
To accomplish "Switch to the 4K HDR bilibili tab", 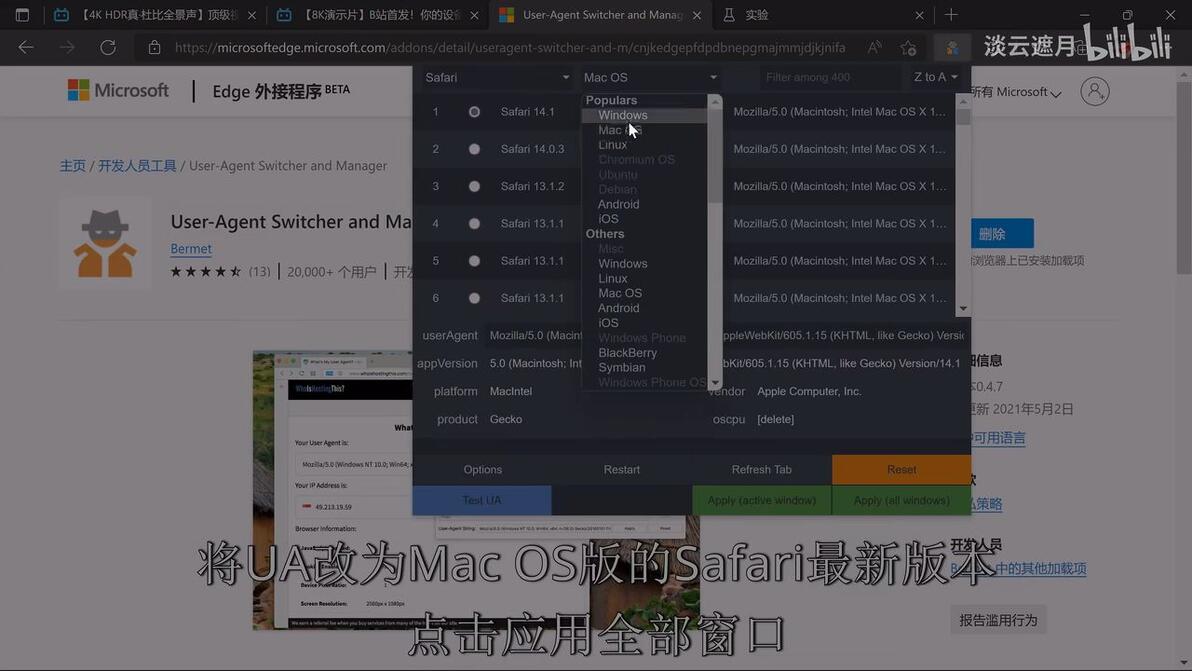I will (156, 15).
